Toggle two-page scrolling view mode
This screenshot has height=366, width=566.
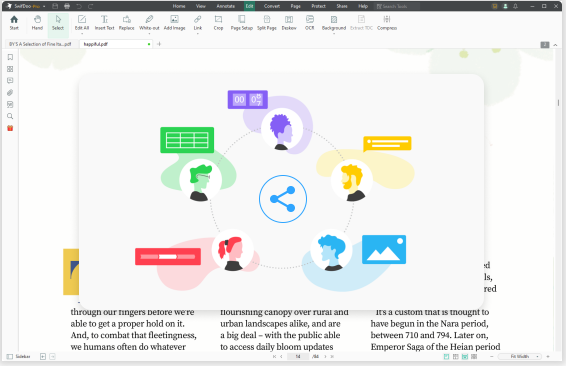point(474,357)
